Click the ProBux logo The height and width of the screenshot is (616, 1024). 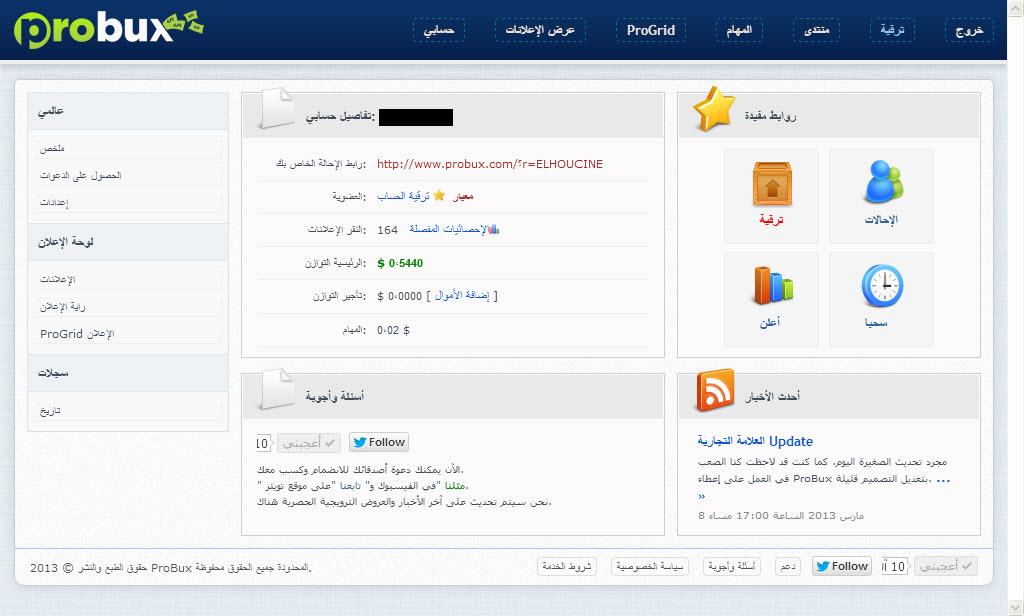[x=95, y=31]
